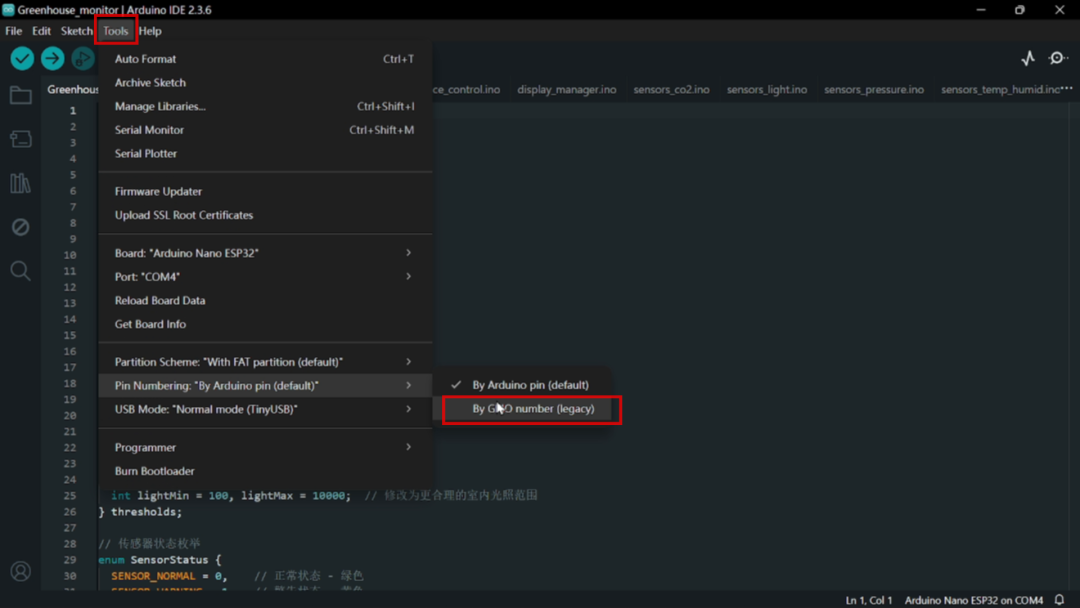Choose Reload Board Data
The width and height of the screenshot is (1080, 608).
[264, 300]
